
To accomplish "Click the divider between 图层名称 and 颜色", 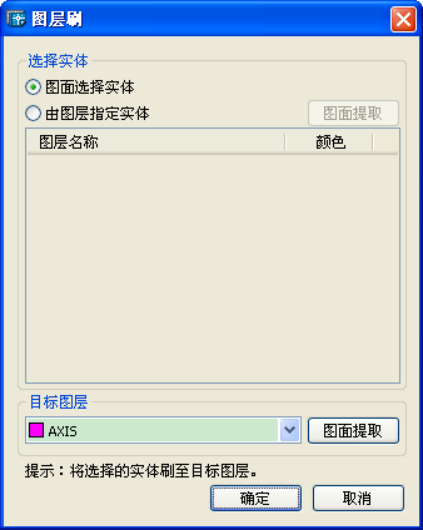I will coord(285,142).
